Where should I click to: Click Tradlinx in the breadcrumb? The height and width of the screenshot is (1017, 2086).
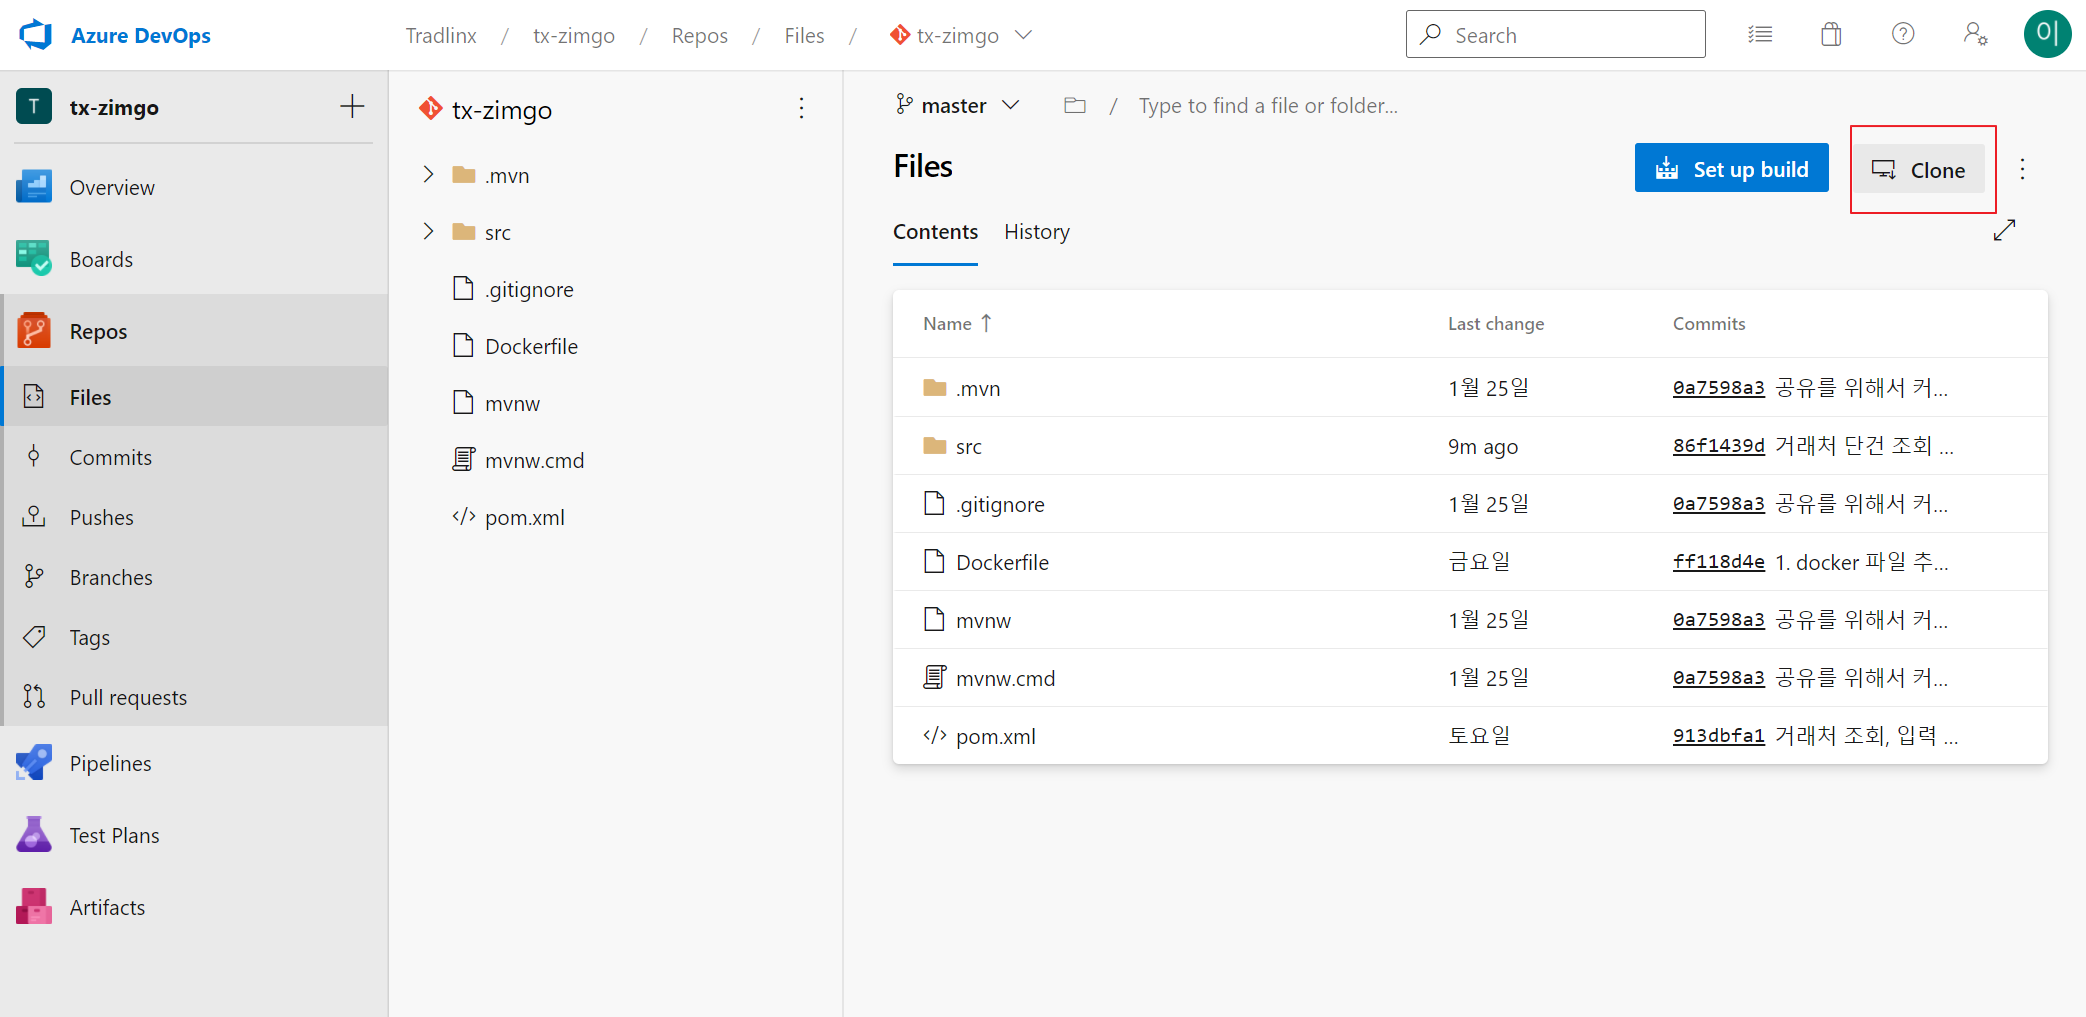pos(441,35)
